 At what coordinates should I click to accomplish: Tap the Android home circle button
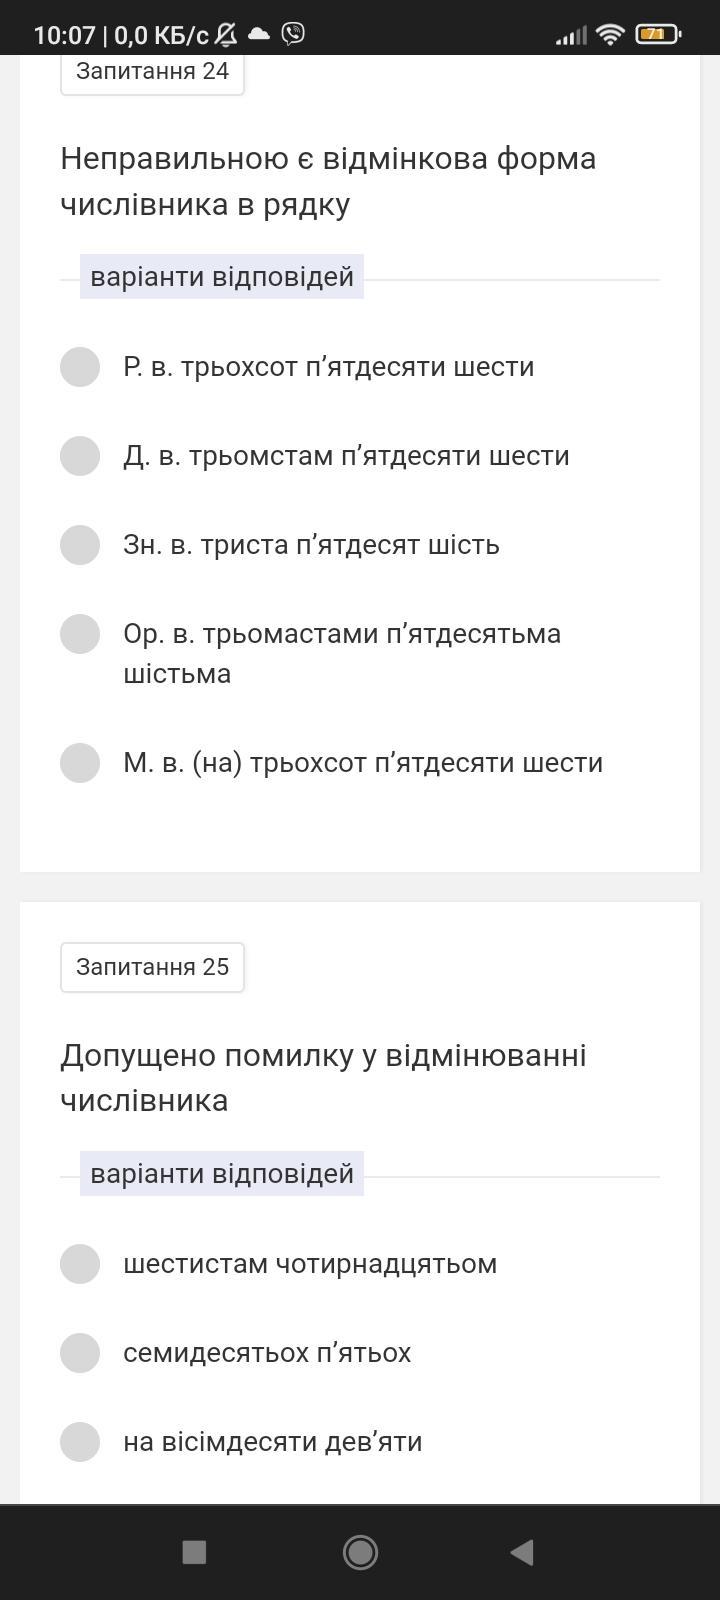pyautogui.click(x=360, y=1552)
